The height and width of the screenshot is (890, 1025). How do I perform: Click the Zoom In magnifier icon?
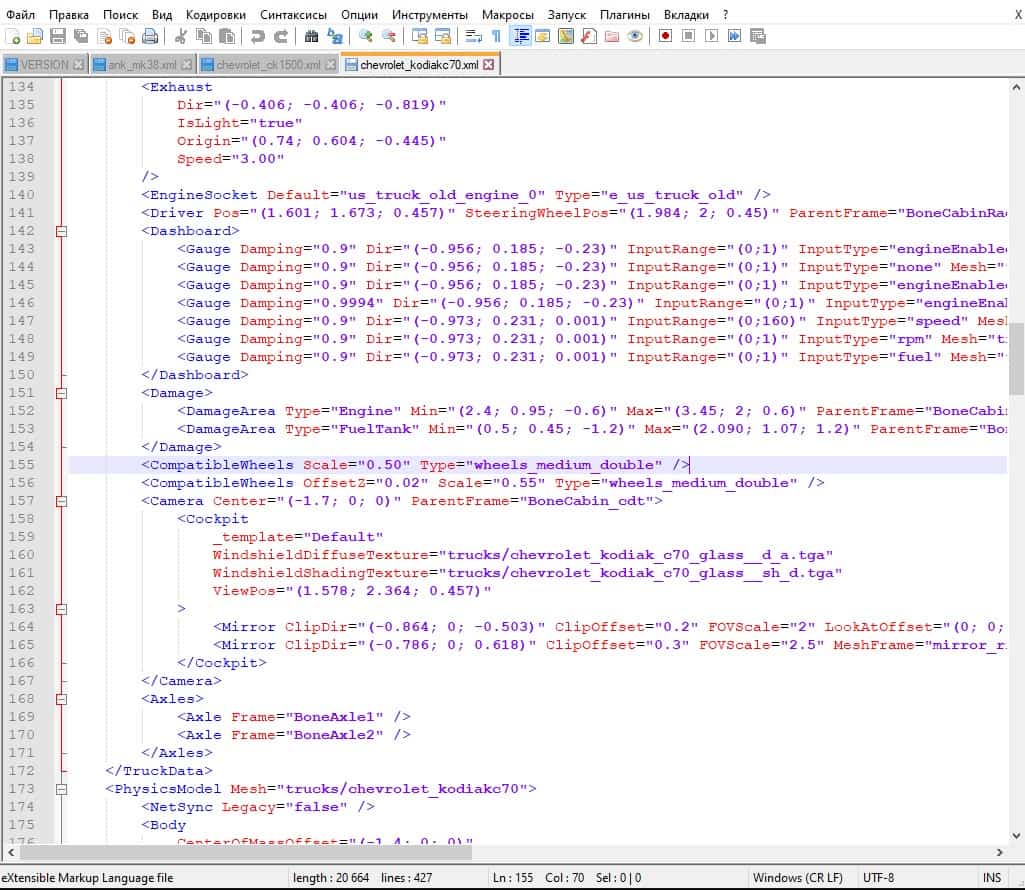(366, 37)
